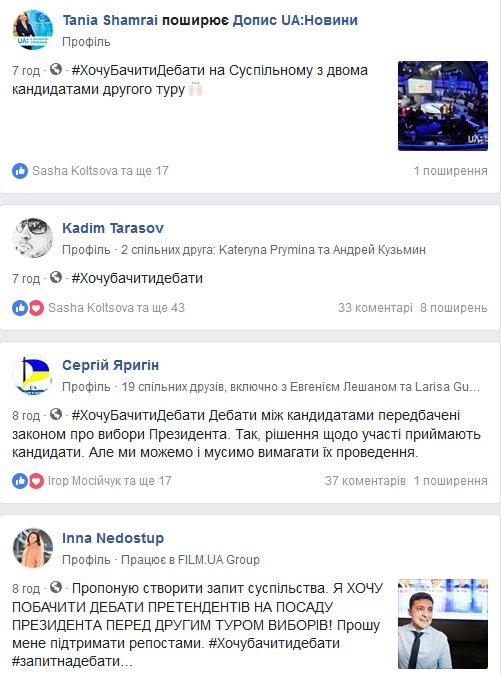View 37 коментарів on Сергій Яригін's post
Viewport: 501px width, 675px height.
[x=365, y=480]
